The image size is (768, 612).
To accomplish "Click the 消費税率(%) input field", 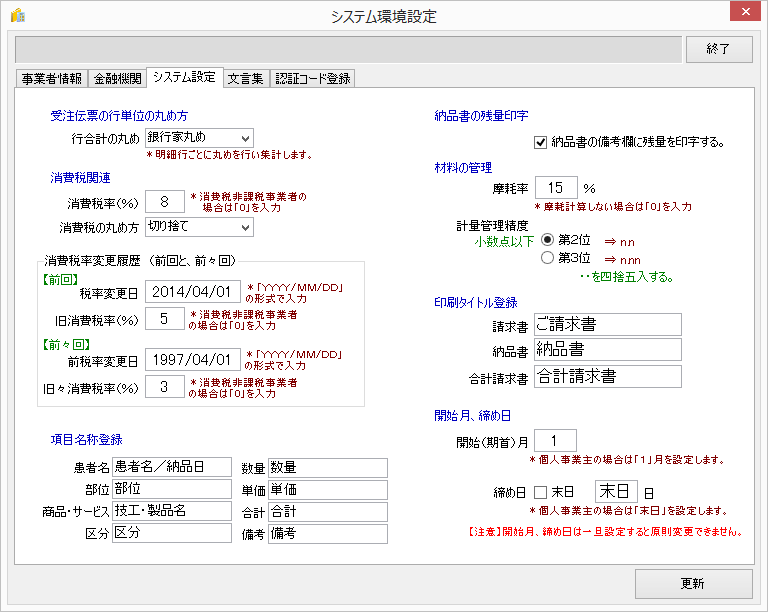I will point(165,202).
